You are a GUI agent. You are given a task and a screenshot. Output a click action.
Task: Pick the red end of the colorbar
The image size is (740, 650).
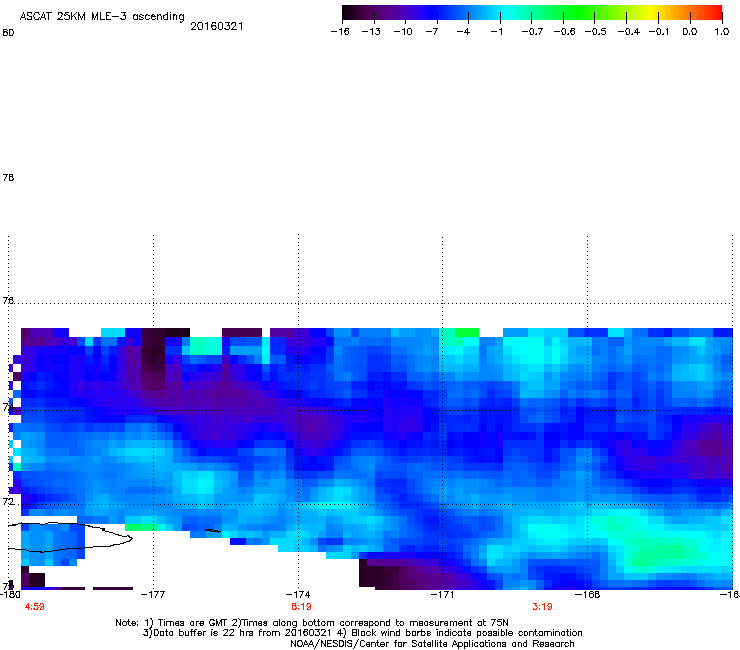[x=714, y=12]
